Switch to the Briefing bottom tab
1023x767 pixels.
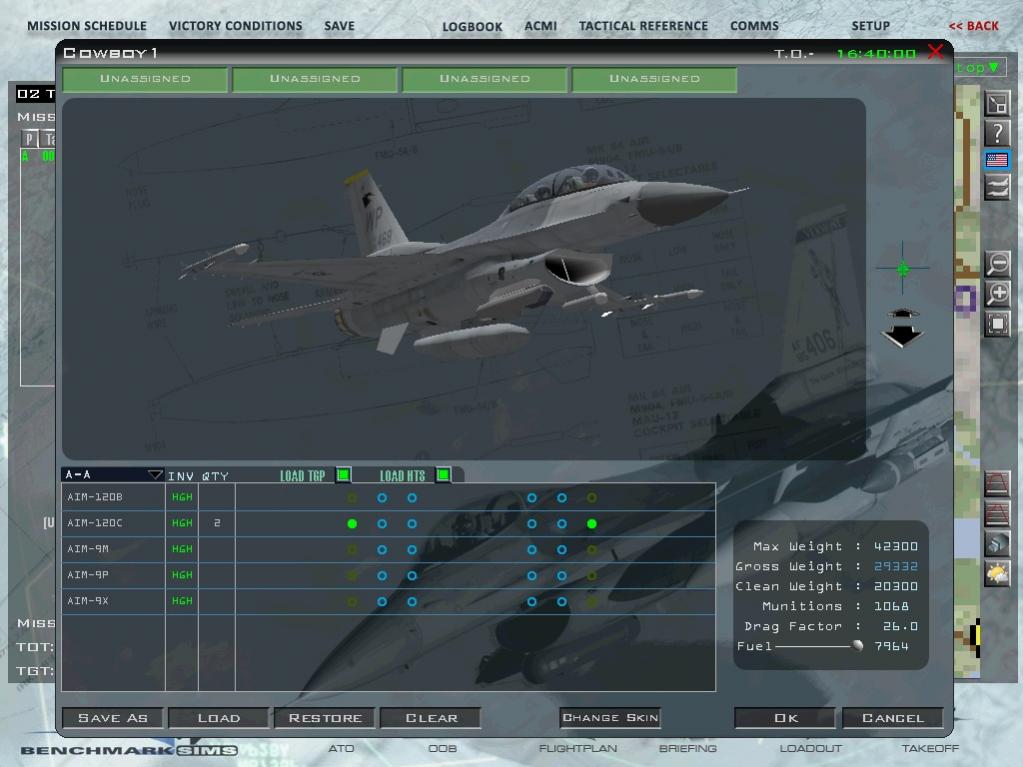(x=688, y=748)
